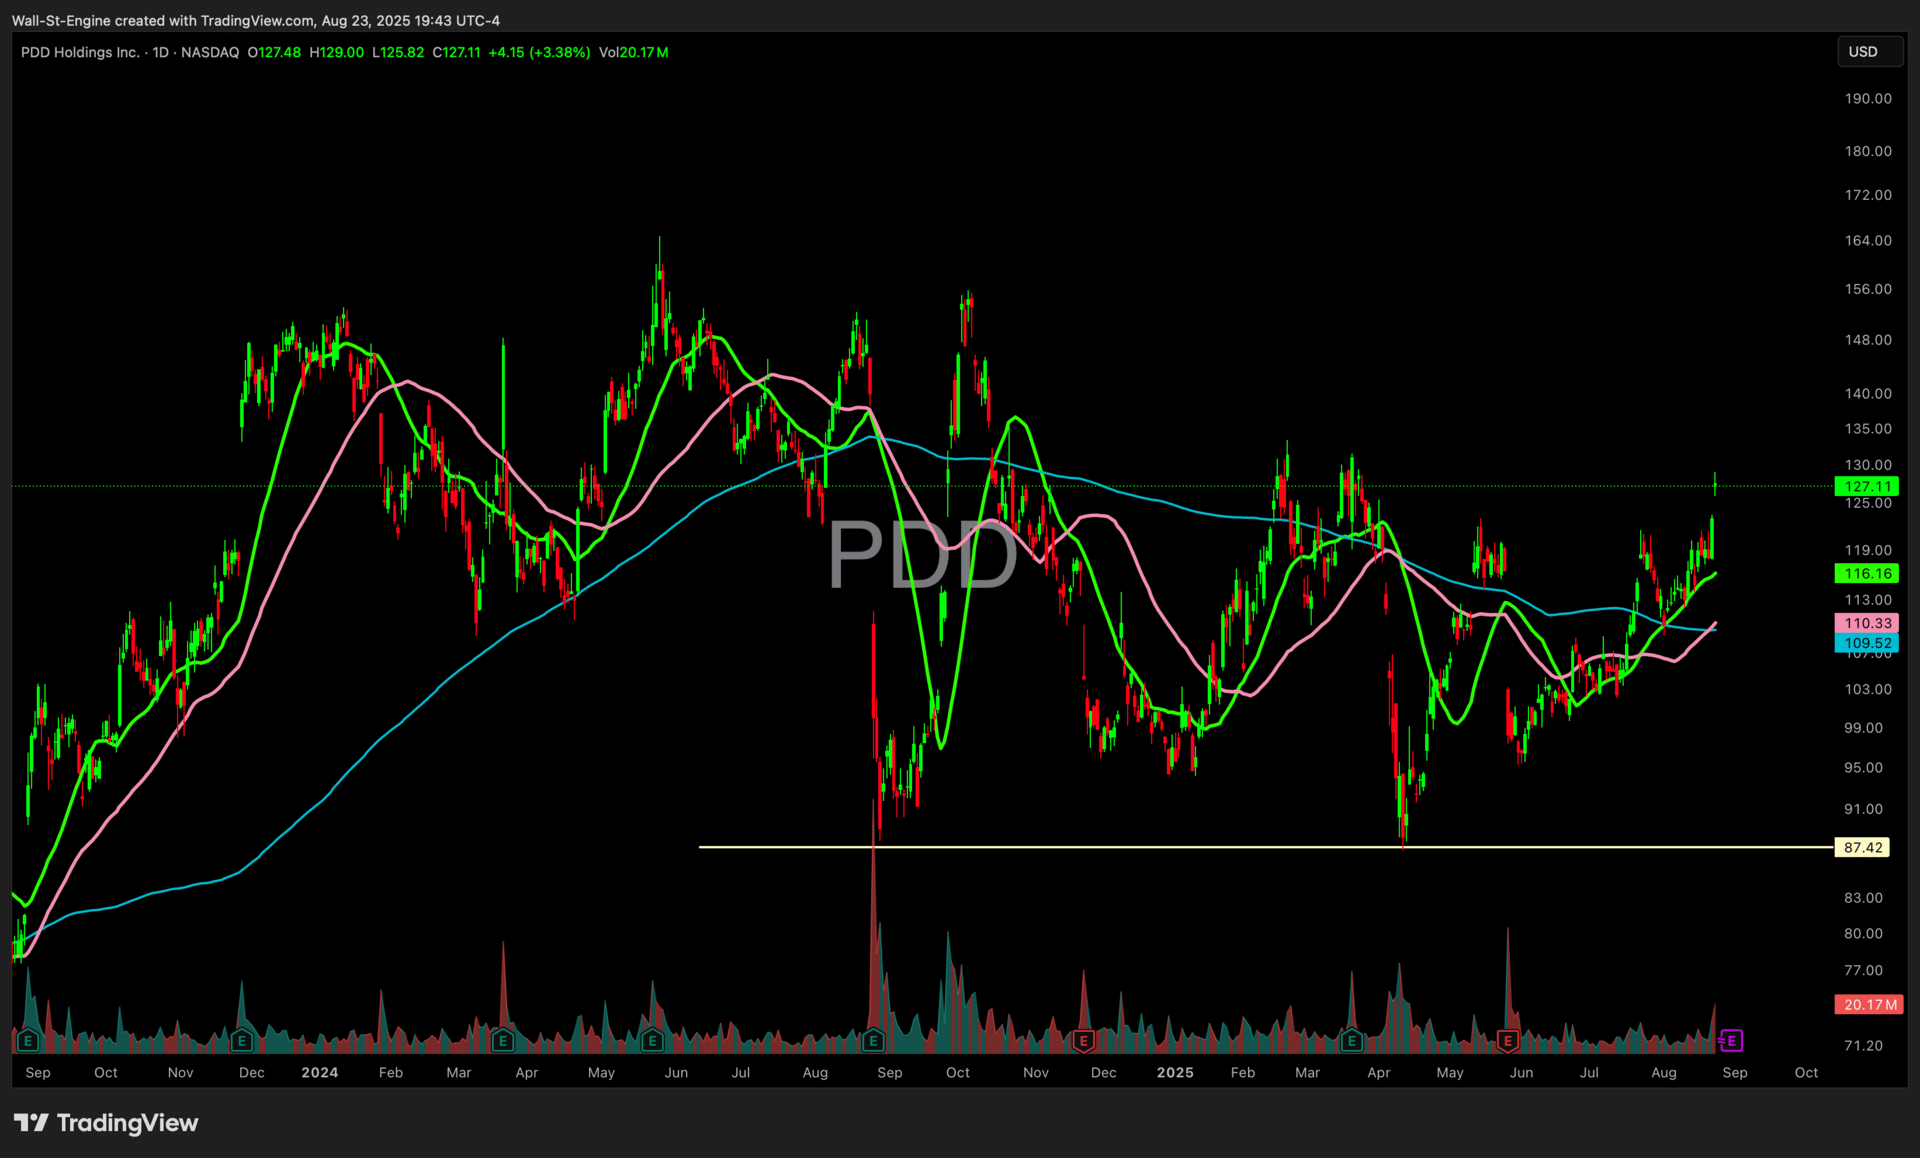This screenshot has height=1158, width=1920.
Task: Click the red 20.17 M volume label
Action: (1869, 1004)
